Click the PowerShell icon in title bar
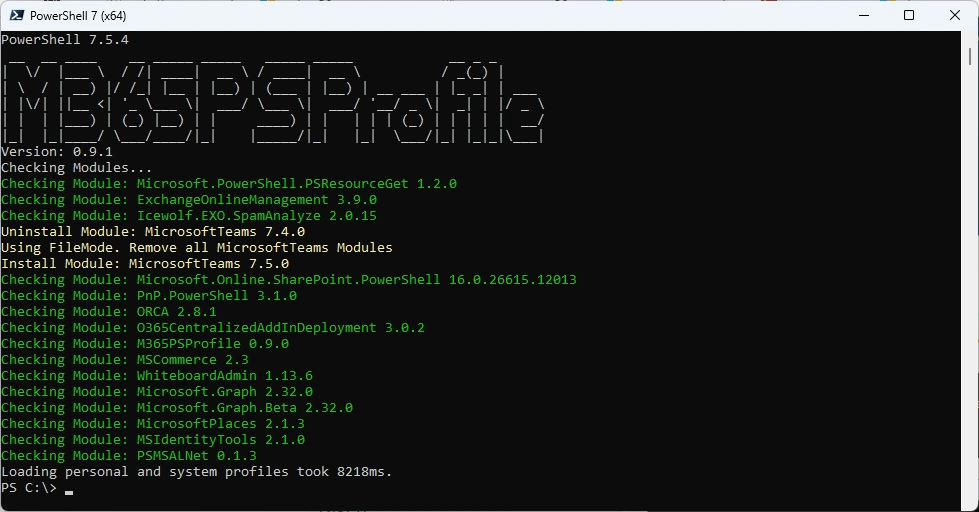 pyautogui.click(x=15, y=16)
